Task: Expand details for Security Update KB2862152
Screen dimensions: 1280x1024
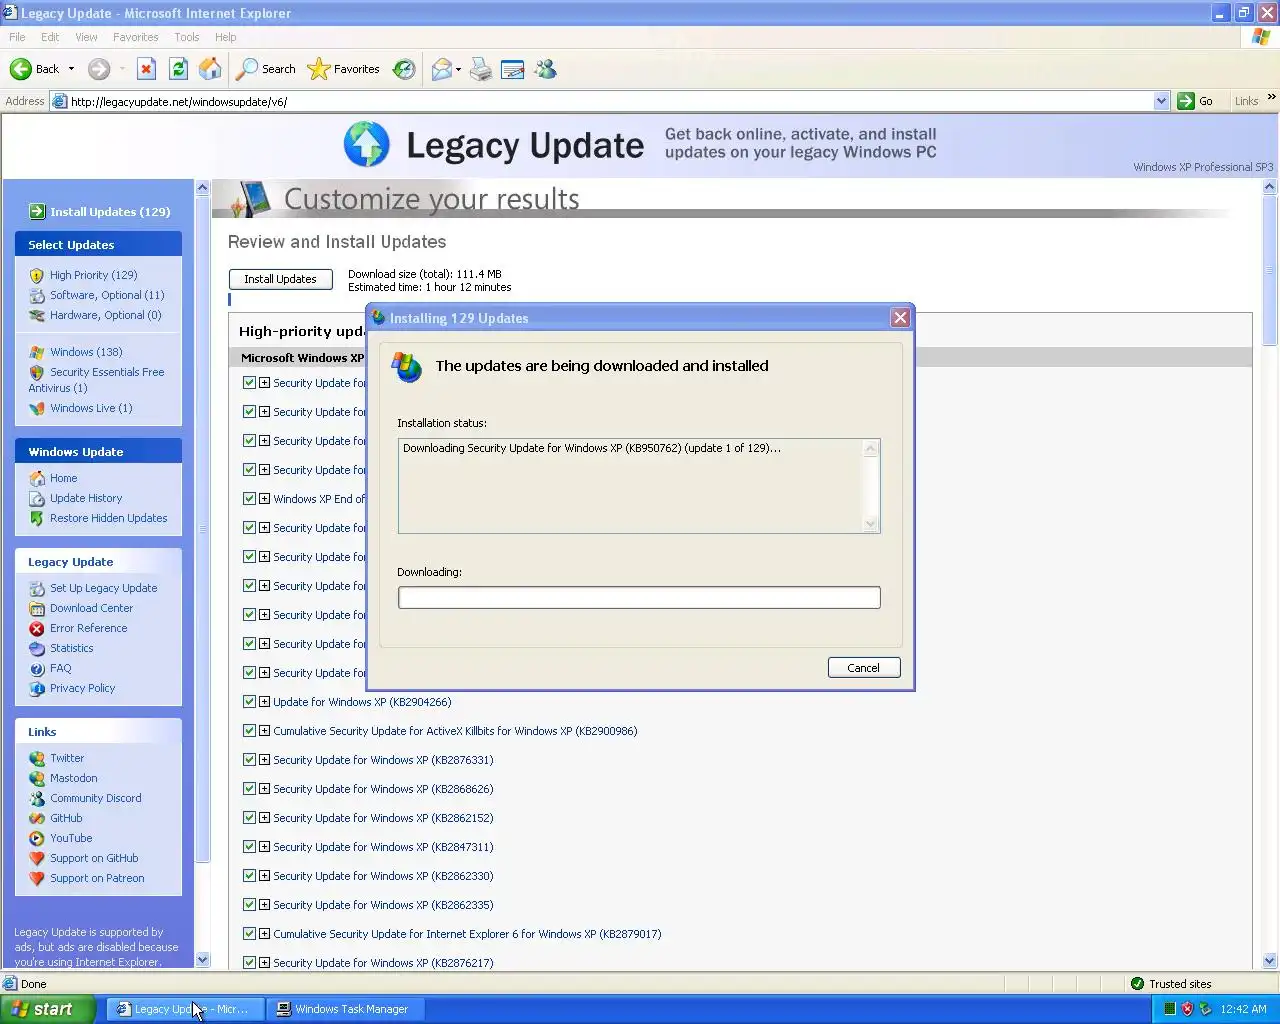Action: (264, 818)
